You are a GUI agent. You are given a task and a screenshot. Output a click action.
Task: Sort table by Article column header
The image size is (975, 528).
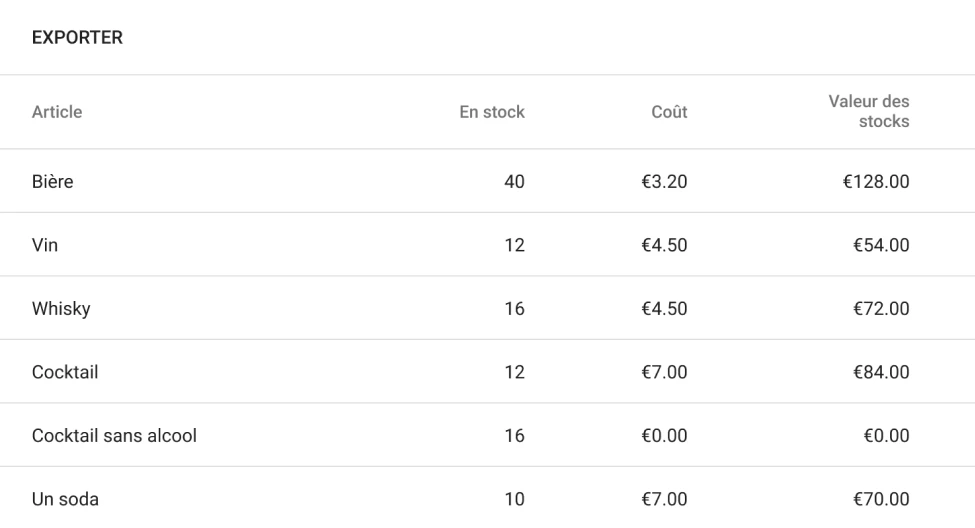(x=57, y=112)
